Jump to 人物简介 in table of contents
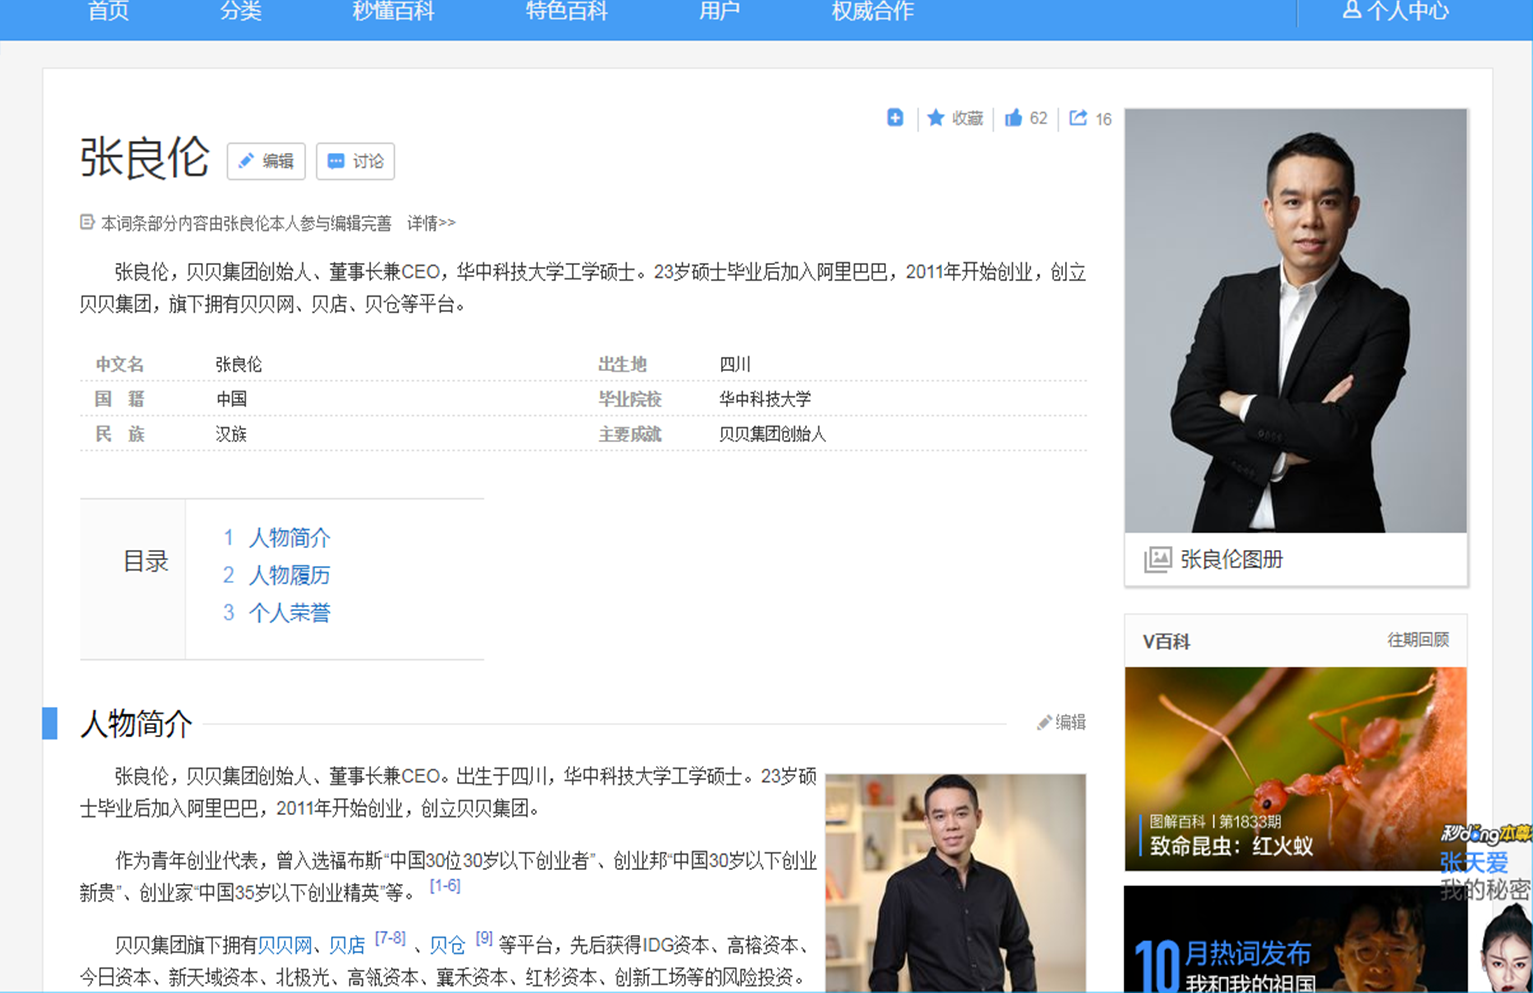 (289, 538)
